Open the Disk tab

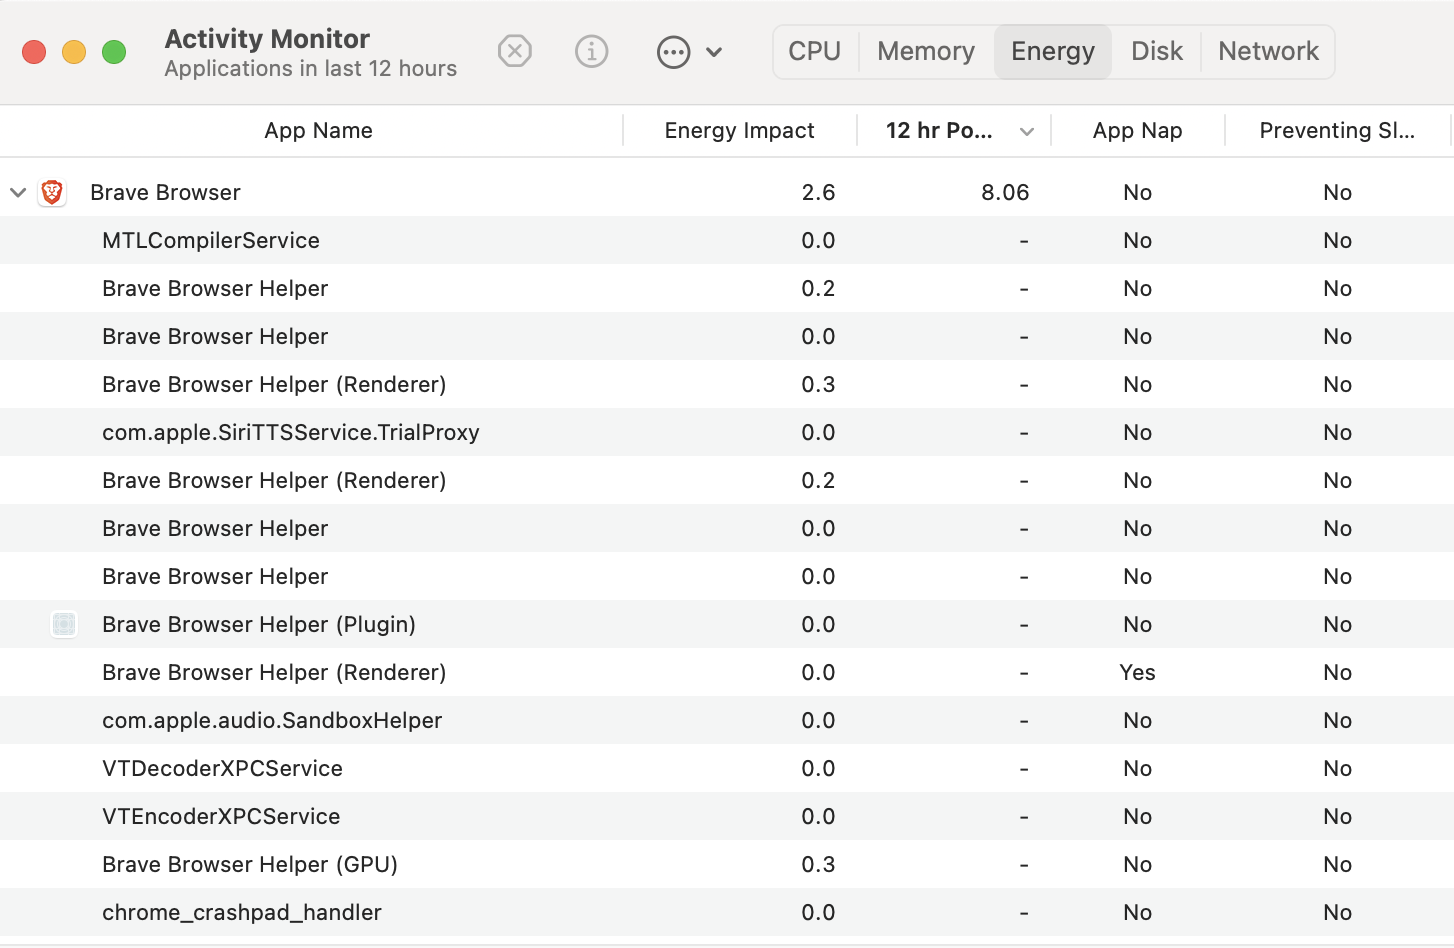click(1157, 51)
